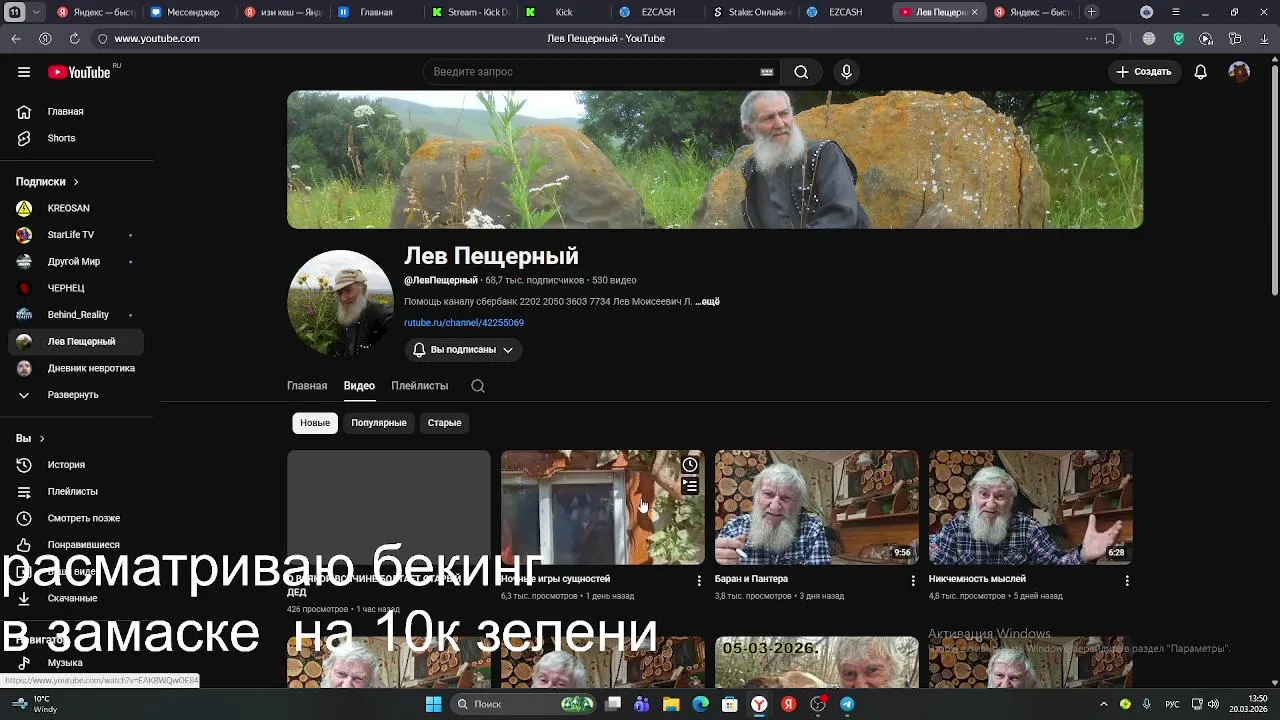Switch to the Stream - Kick browser tab
The height and width of the screenshot is (720, 1280).
tap(470, 12)
